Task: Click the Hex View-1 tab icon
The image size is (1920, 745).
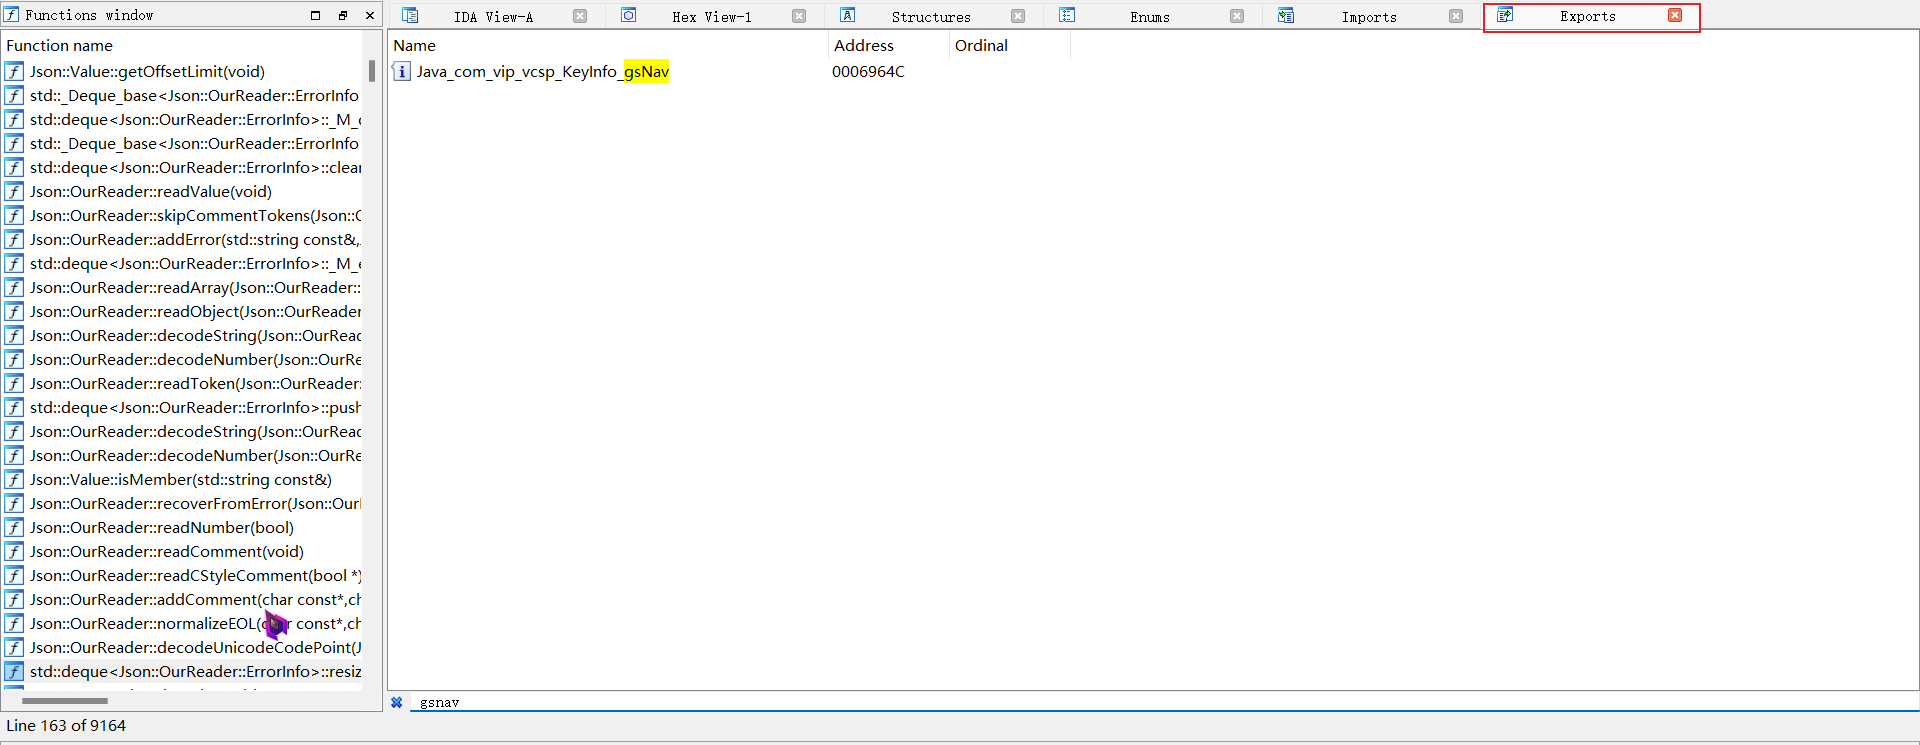Action: tap(629, 15)
